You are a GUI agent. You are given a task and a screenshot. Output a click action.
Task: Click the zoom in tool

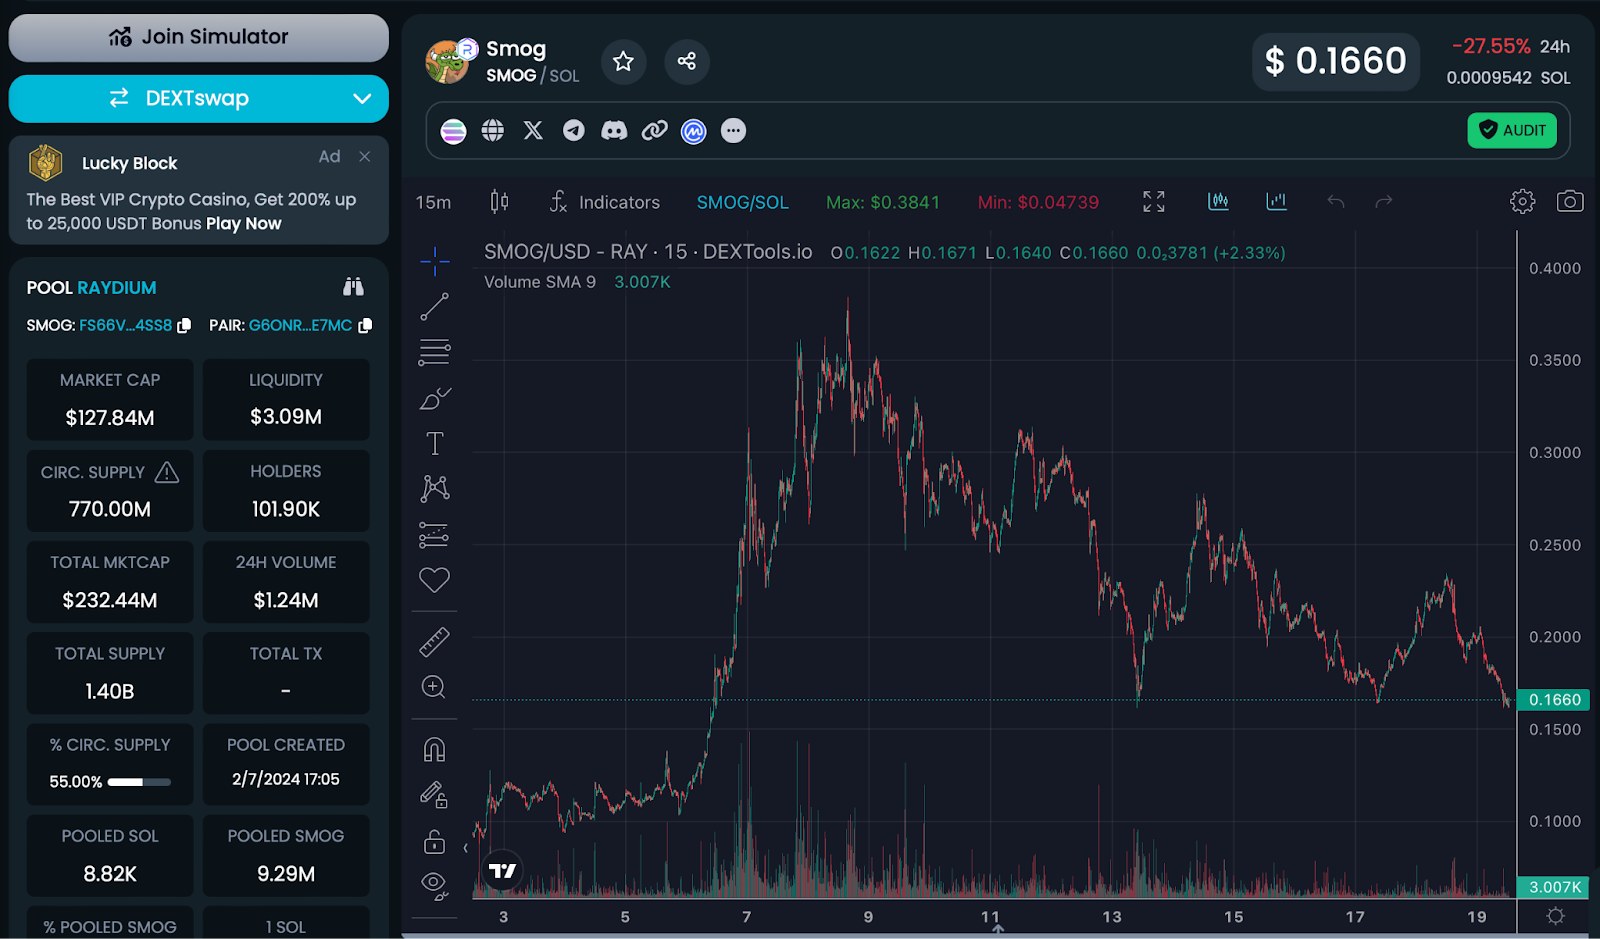click(434, 687)
